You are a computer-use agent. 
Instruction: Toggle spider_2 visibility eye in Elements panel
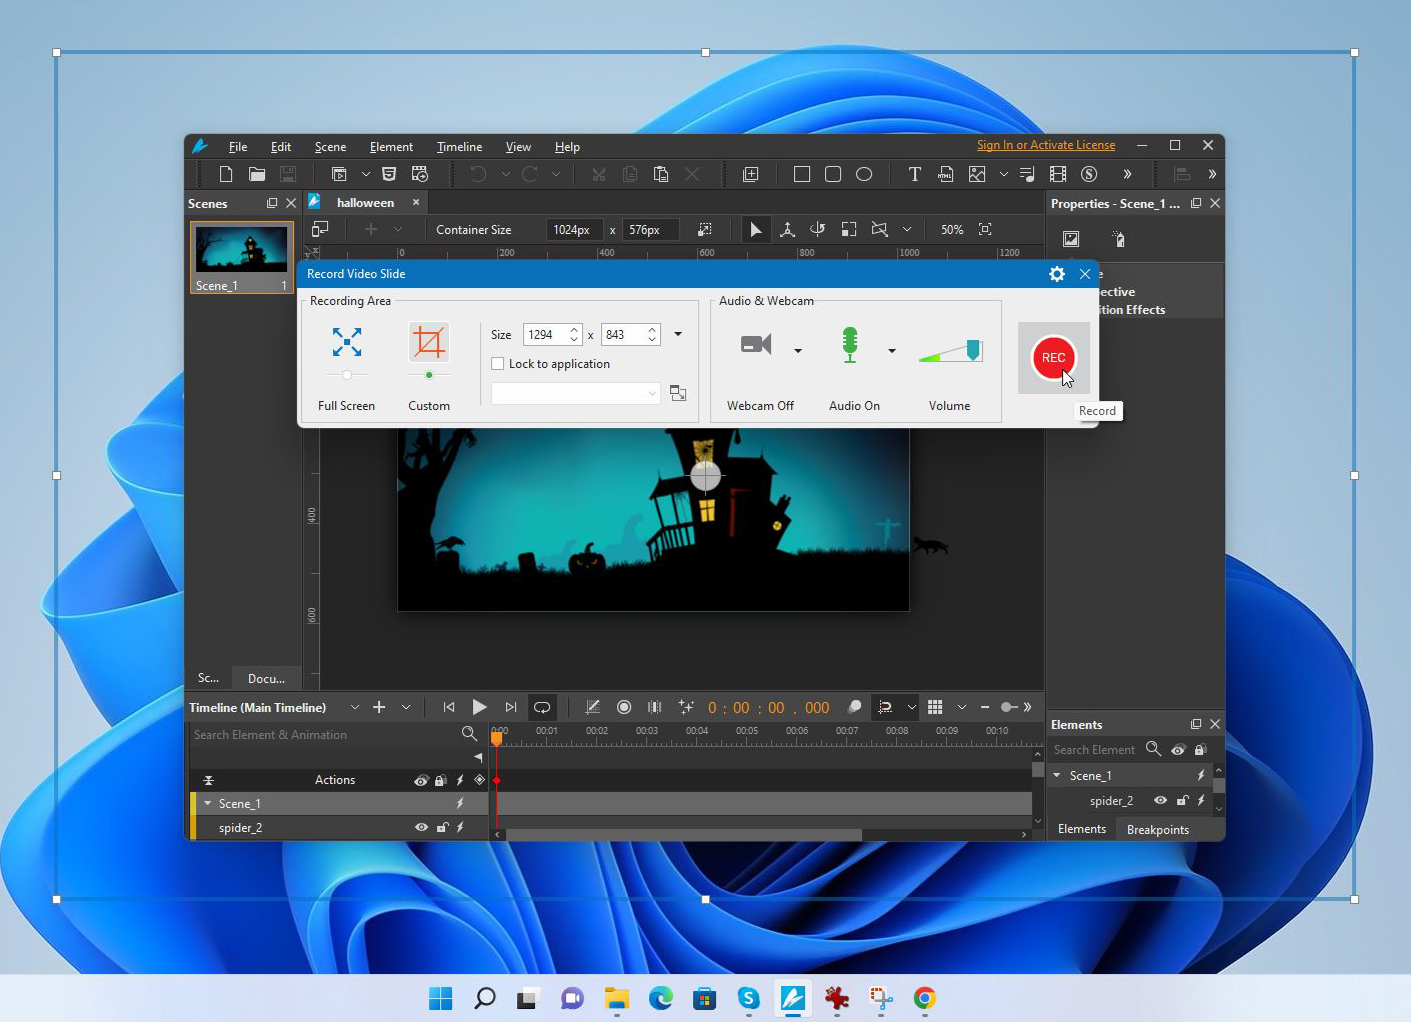tap(1160, 800)
